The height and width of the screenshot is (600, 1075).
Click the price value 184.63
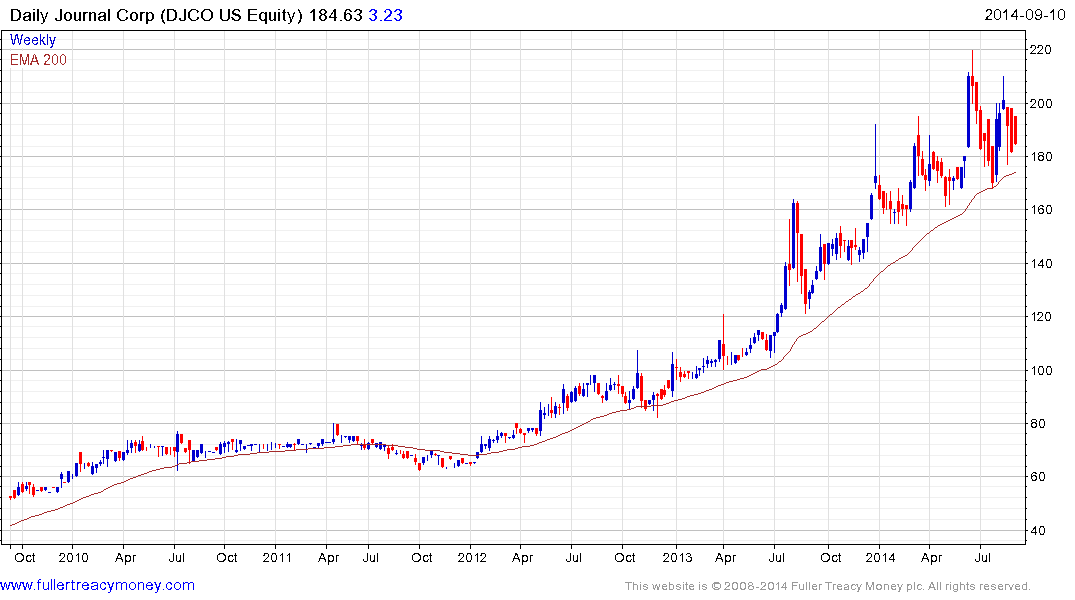pyautogui.click(x=335, y=15)
